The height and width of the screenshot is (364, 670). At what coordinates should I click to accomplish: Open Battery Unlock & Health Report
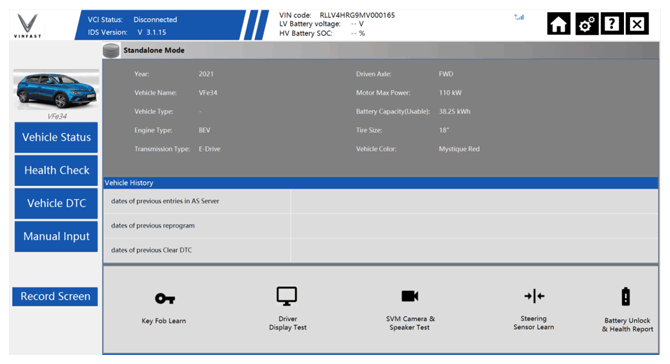[x=627, y=310]
